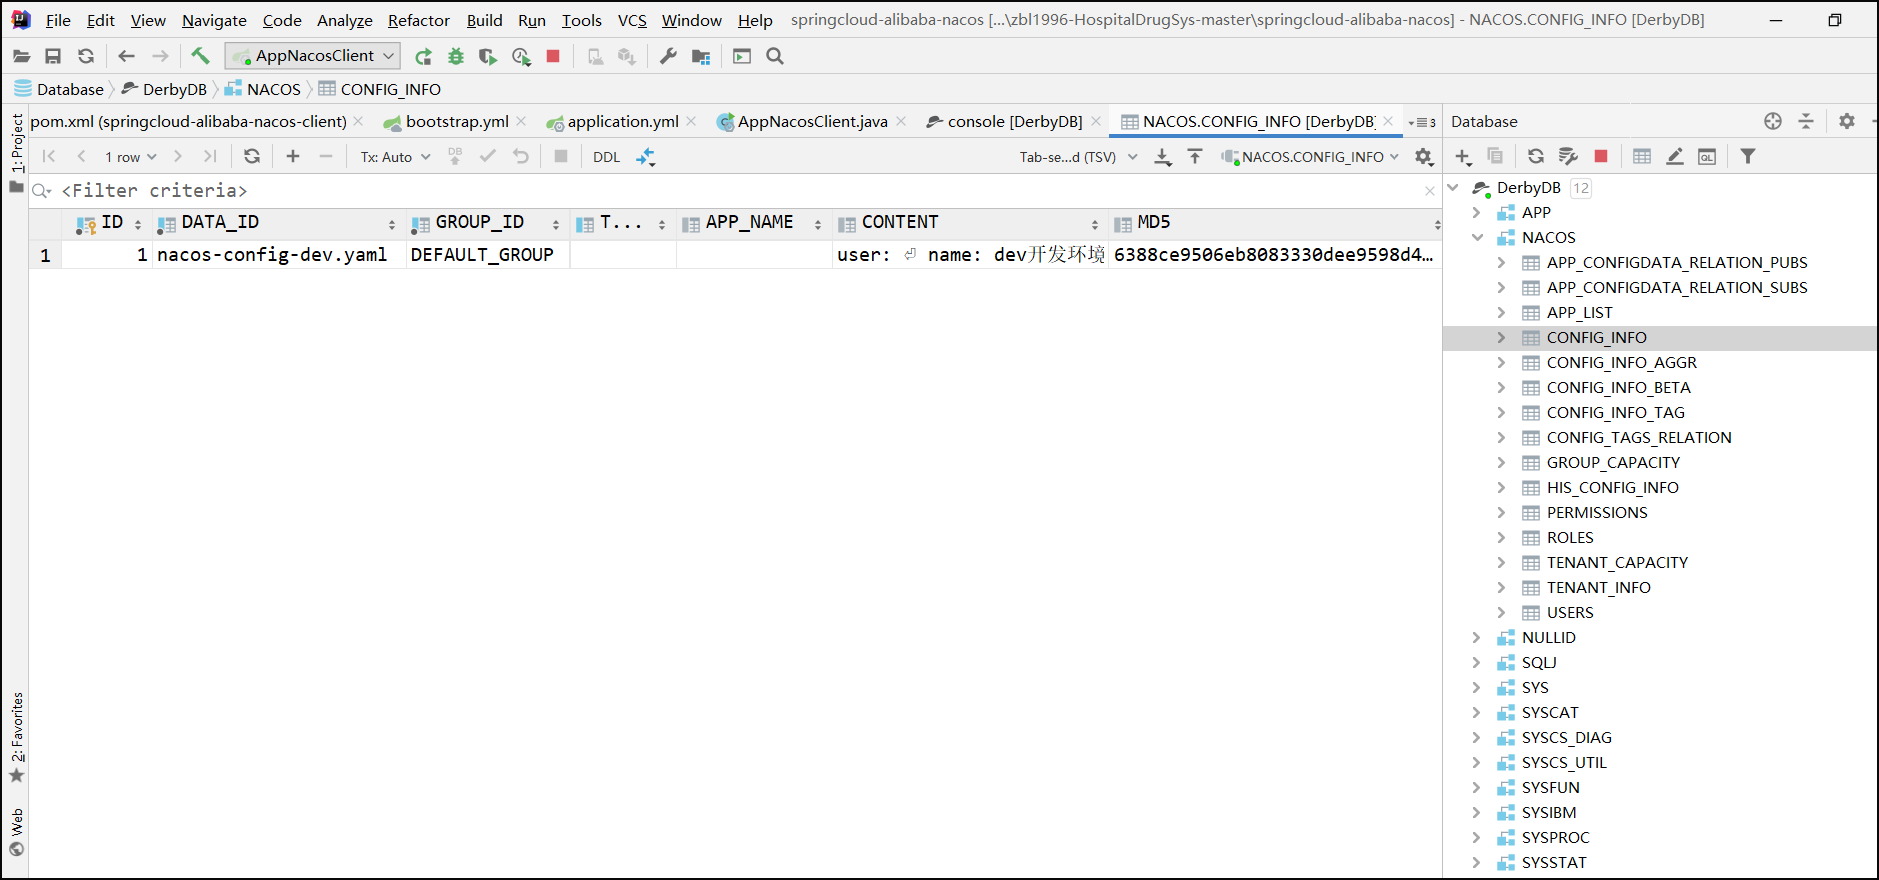Refresh the Database panel
This screenshot has height=880, width=1879.
[1536, 156]
